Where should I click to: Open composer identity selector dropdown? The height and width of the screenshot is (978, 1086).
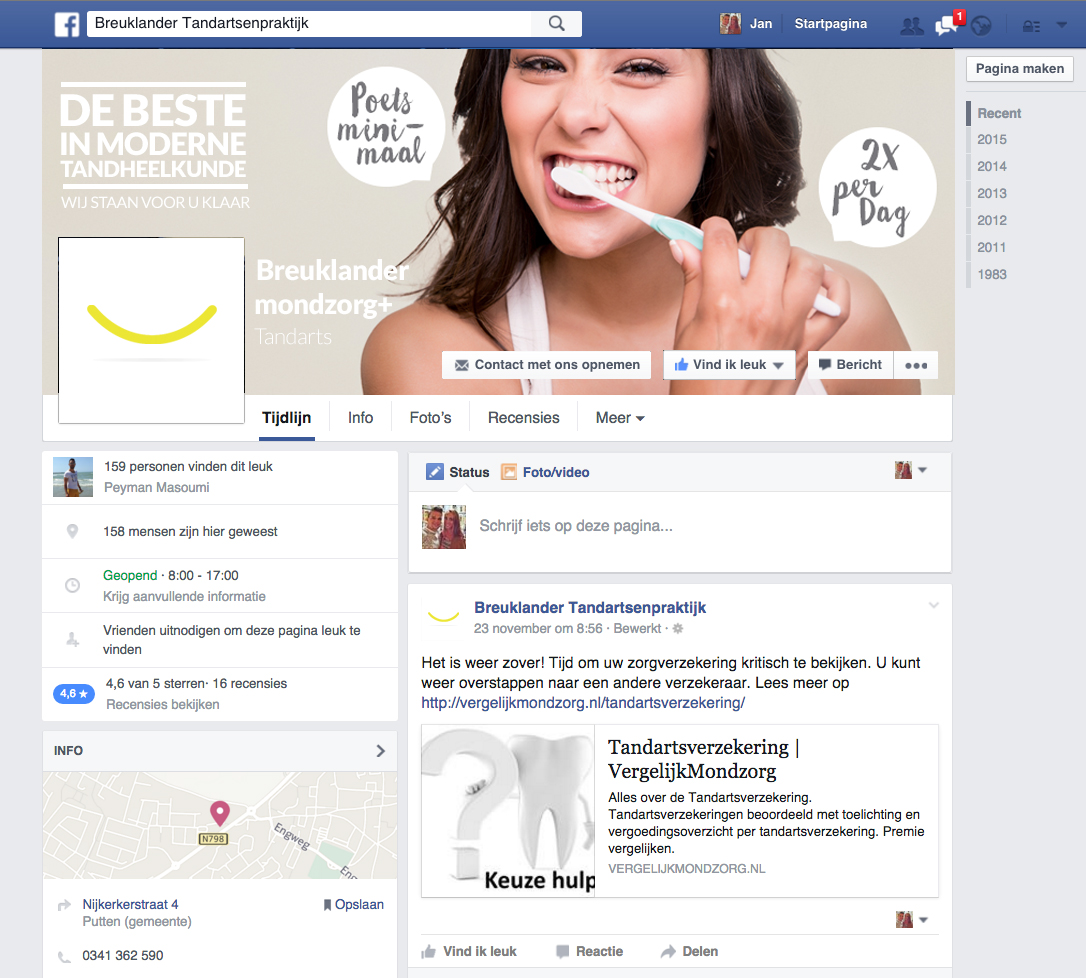[x=911, y=470]
